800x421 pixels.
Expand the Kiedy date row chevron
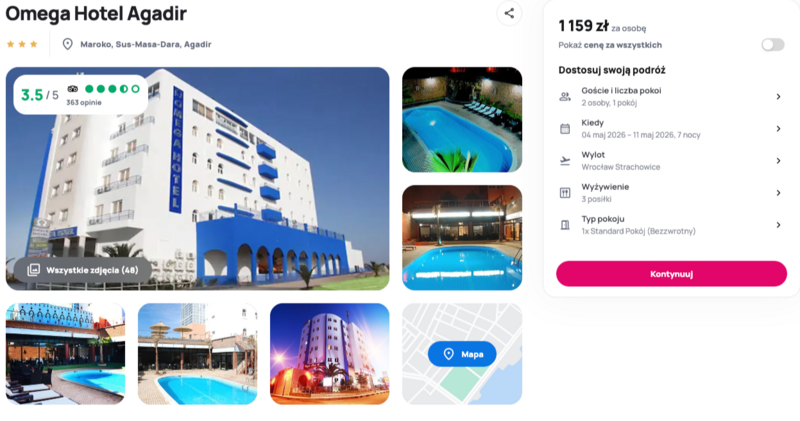(x=778, y=129)
